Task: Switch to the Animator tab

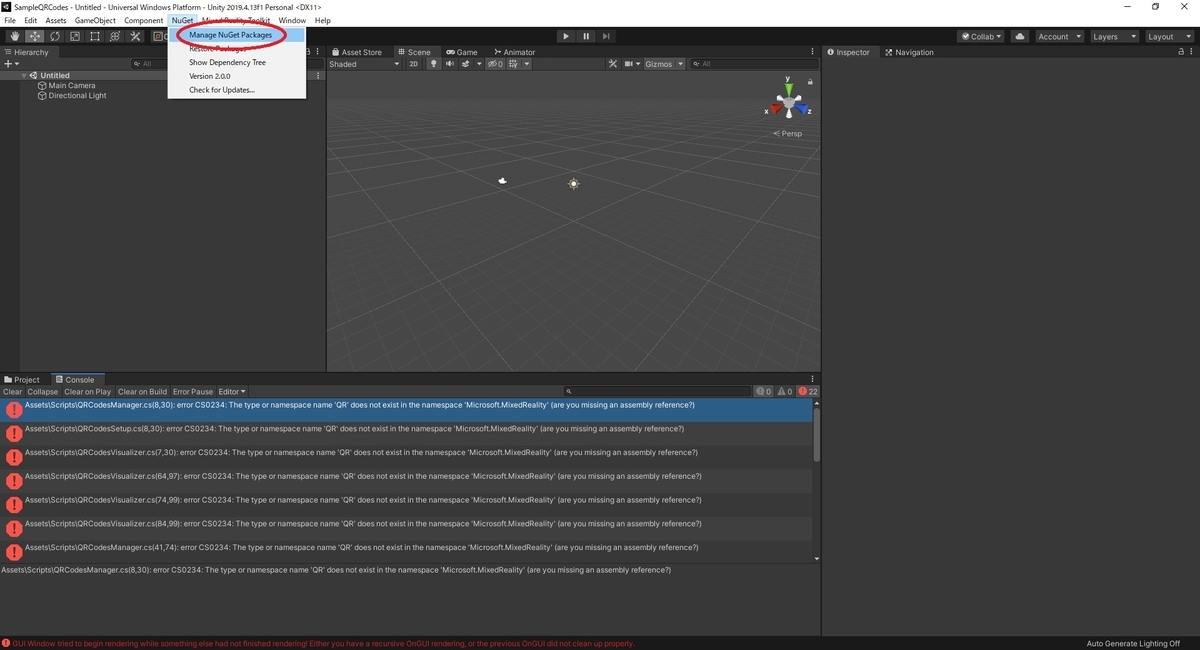Action: 514,52
